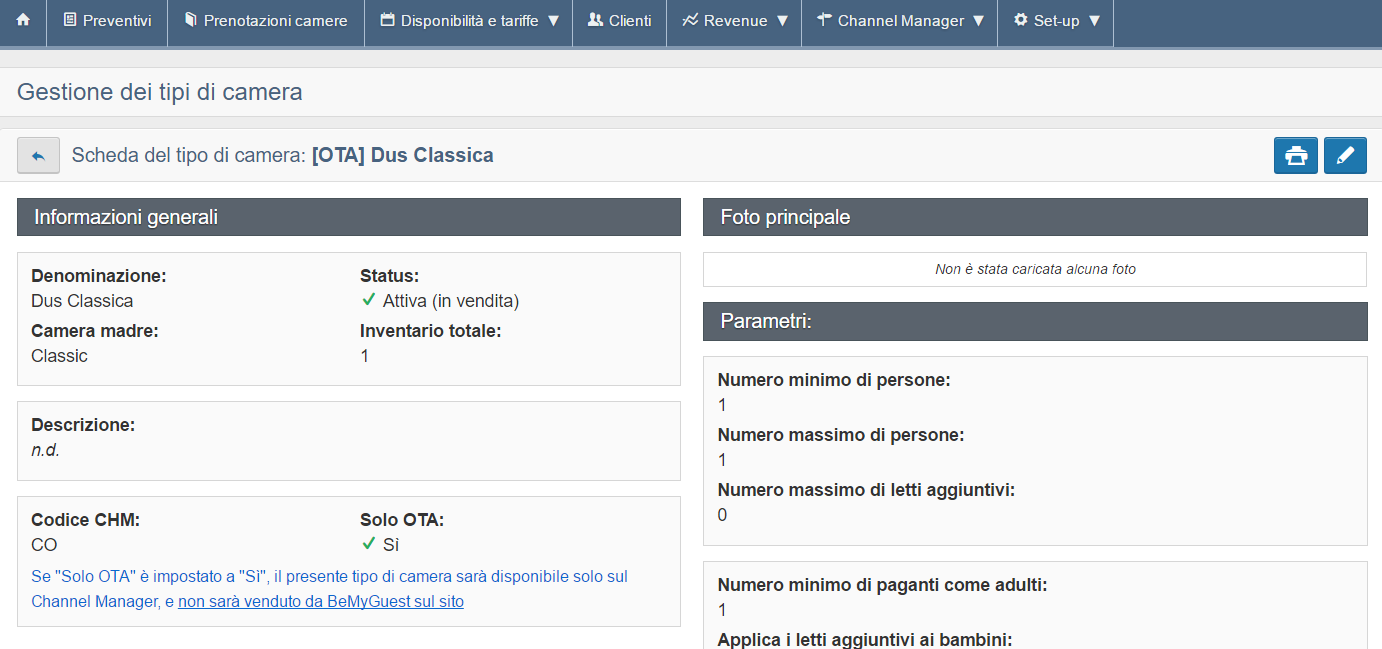Open the Revenue dropdown menu
This screenshot has height=649, width=1382.
[782, 21]
